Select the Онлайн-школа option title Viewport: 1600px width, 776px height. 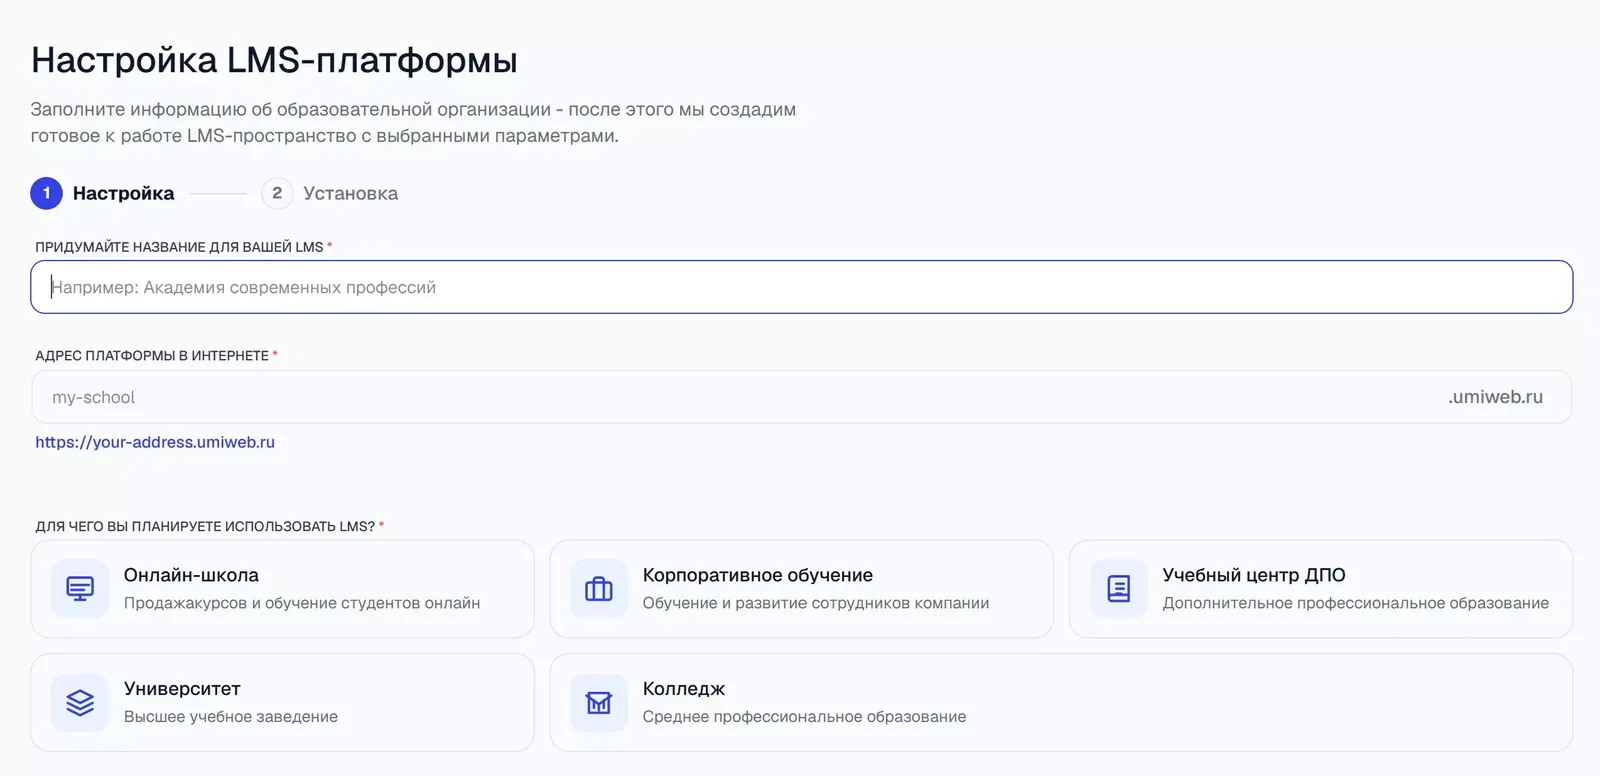[191, 575]
